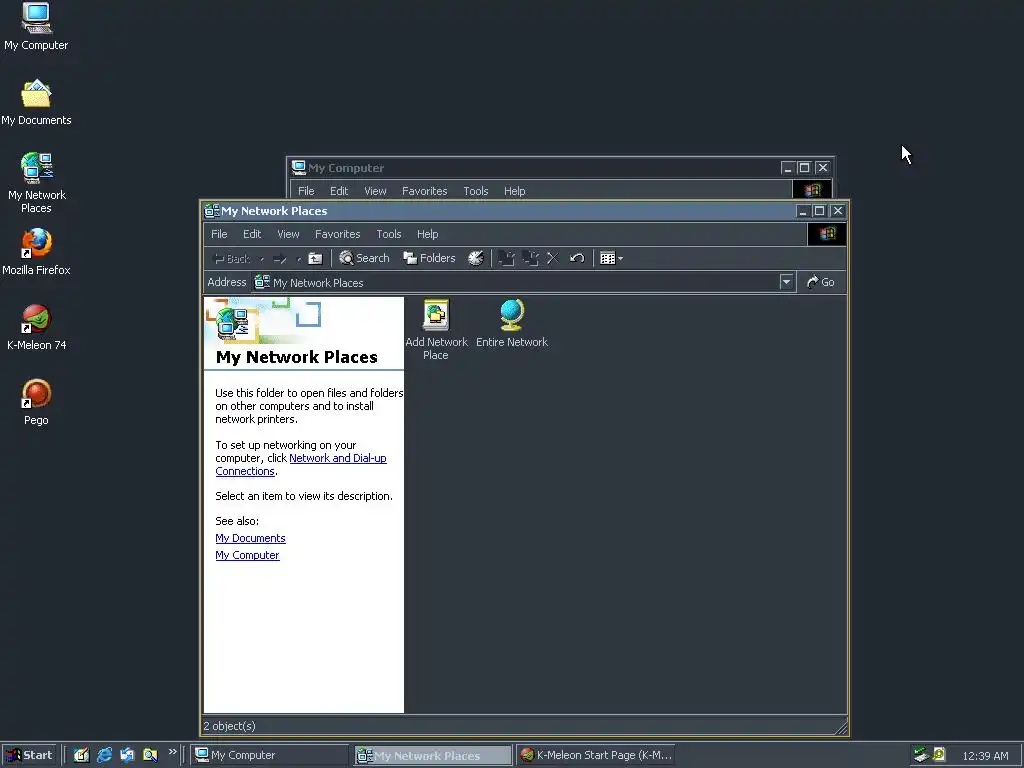
Task: Click the My Documents link in sidebar
Action: 250,538
